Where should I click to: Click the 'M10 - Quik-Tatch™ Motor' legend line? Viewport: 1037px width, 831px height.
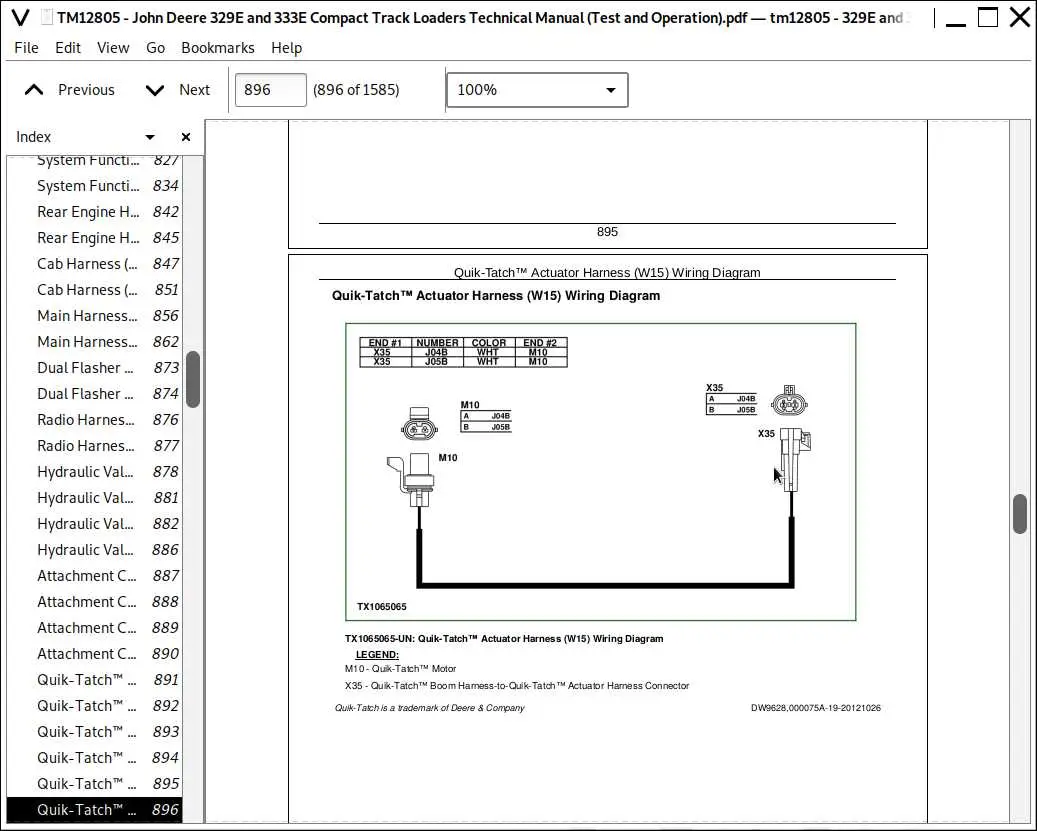[x=400, y=669]
